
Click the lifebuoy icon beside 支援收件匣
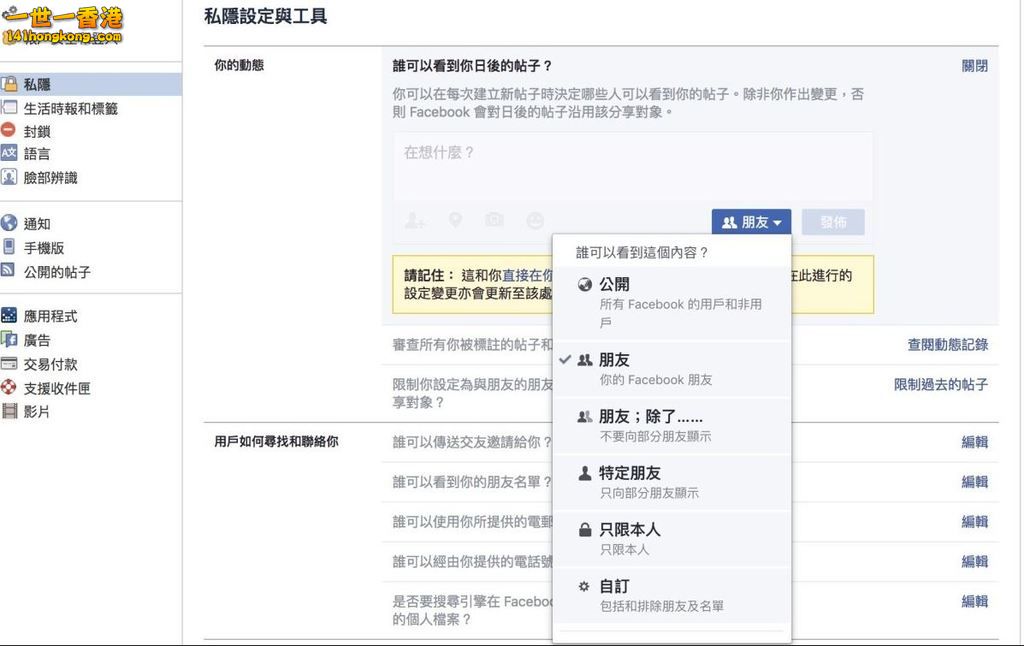8,387
